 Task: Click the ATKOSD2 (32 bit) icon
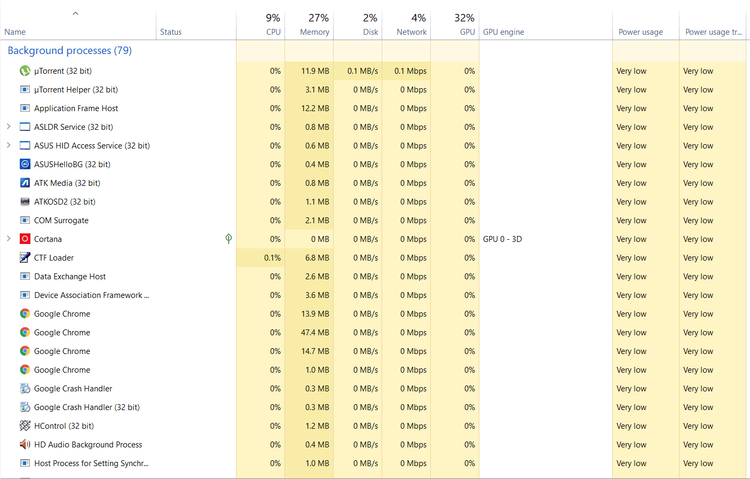[25, 202]
